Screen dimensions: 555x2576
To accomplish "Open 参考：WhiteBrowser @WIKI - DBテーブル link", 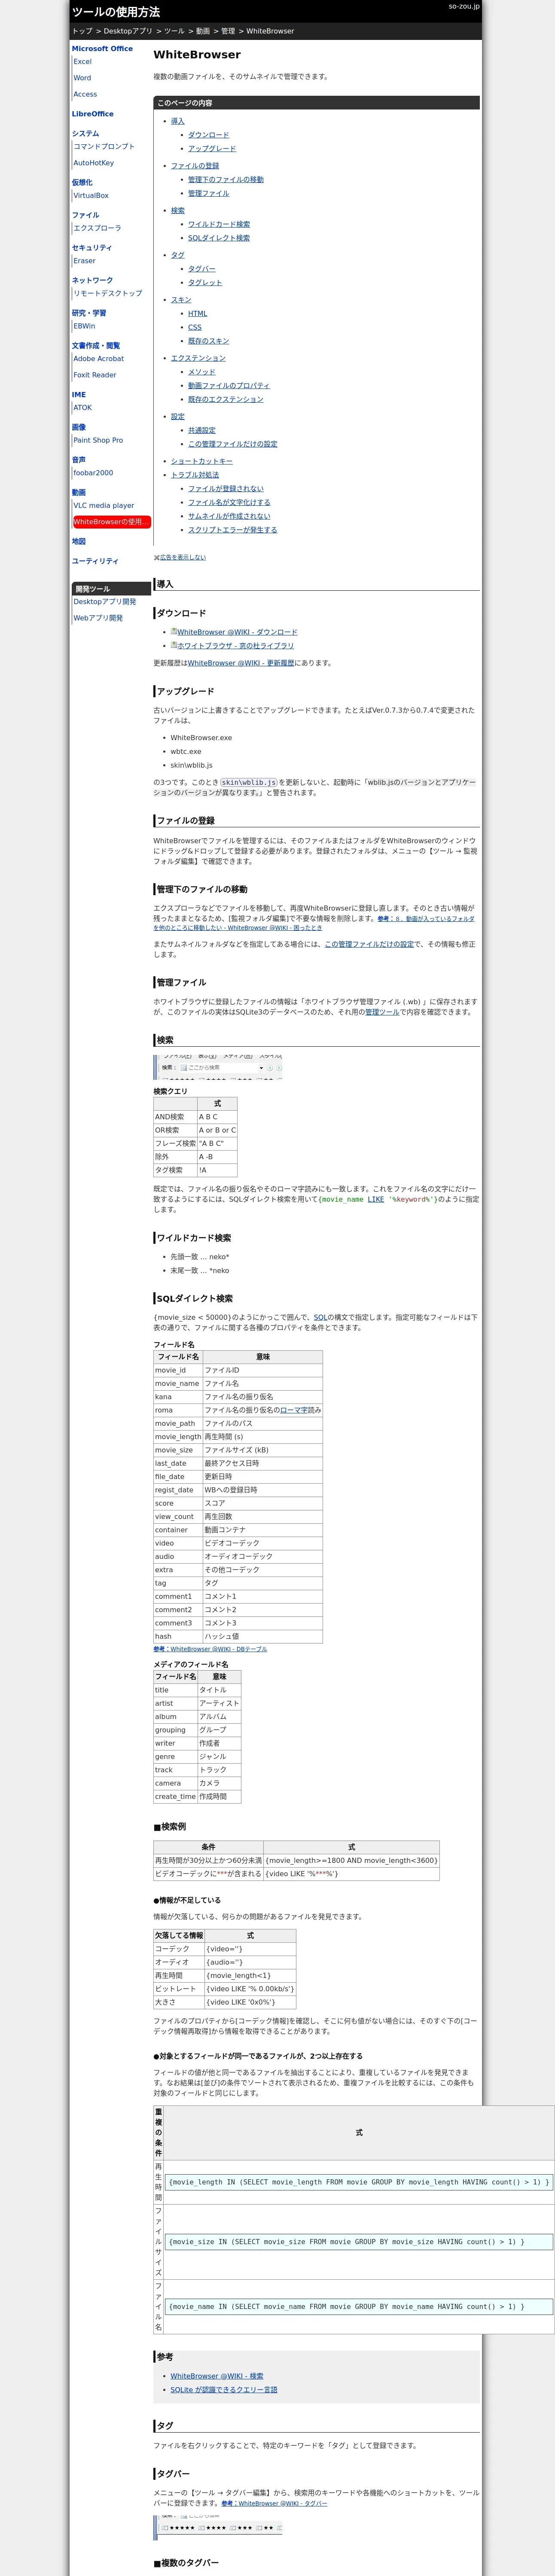I will point(210,1649).
